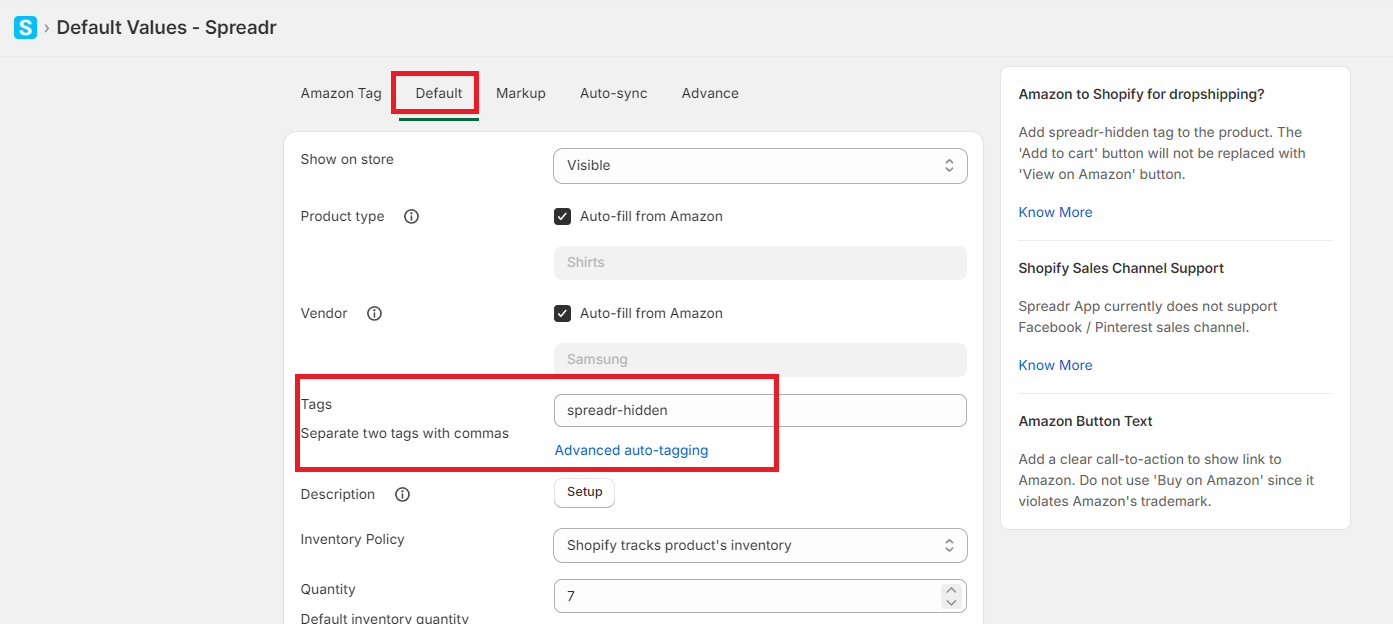Viewport: 1393px width, 637px height.
Task: Click the Quantity label
Action: [328, 589]
